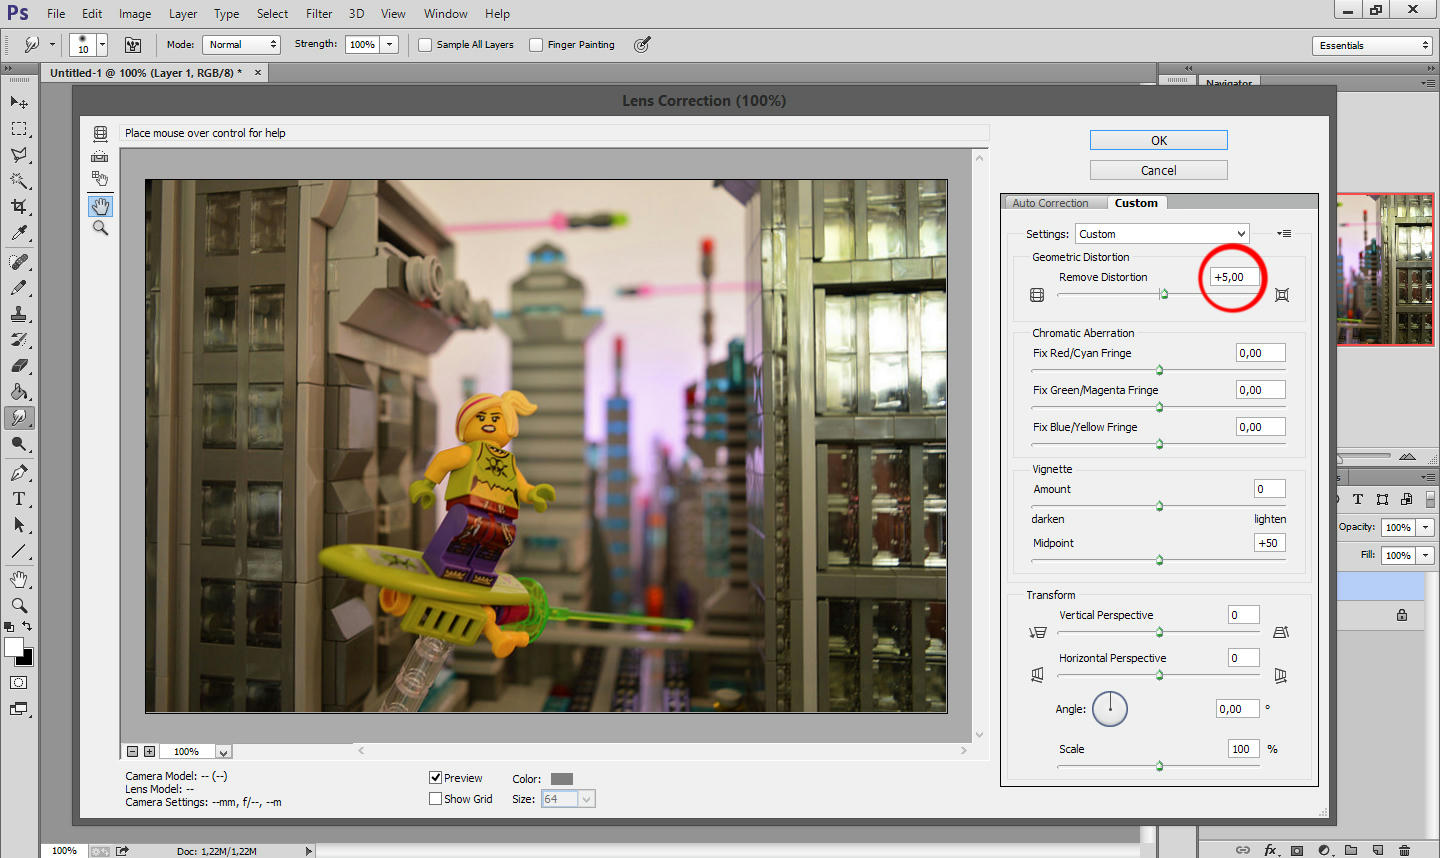
Task: Click the Remove Distortion value field
Action: (x=1235, y=277)
